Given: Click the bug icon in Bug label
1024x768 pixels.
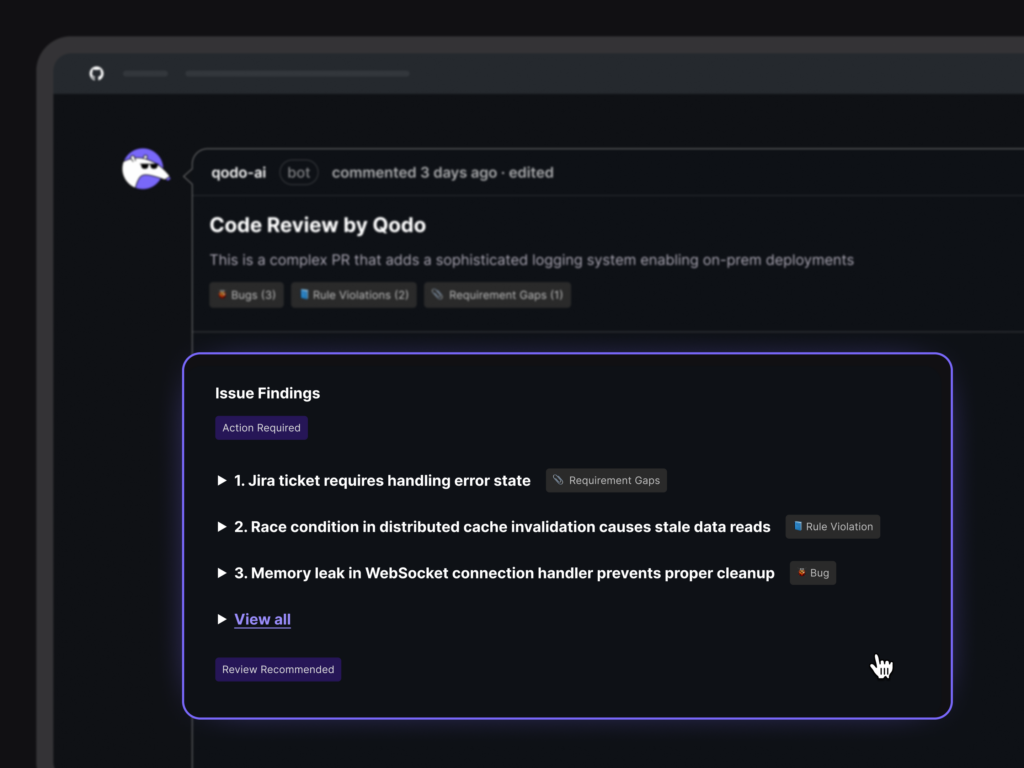Looking at the screenshot, I should (x=802, y=573).
